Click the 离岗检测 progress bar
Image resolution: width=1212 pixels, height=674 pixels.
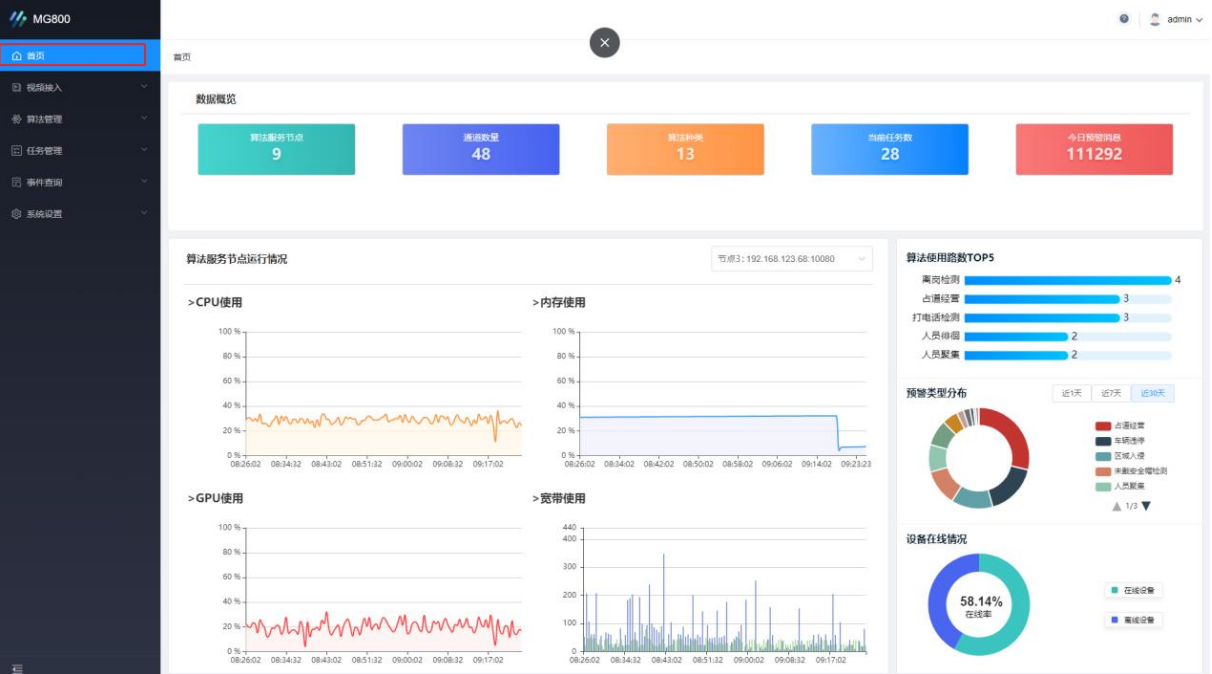point(1066,280)
